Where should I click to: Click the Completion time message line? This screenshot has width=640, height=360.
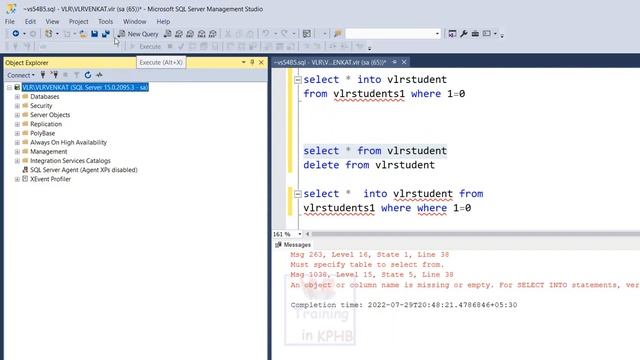[404, 305]
